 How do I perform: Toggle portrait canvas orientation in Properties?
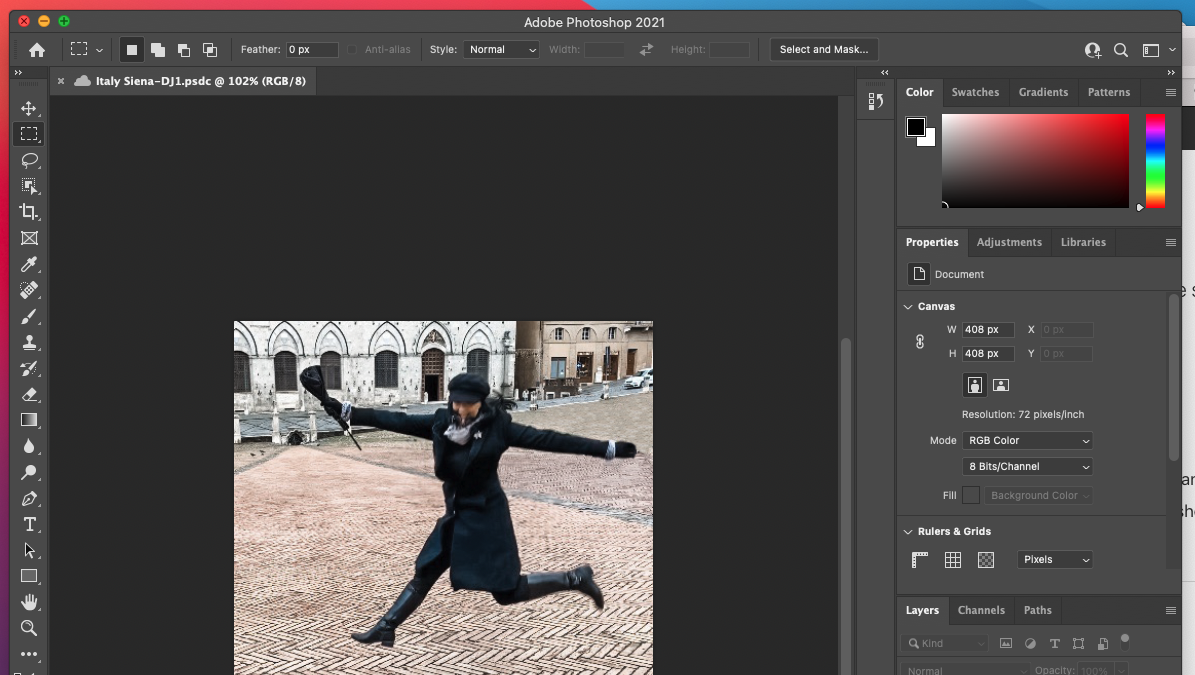point(973,384)
